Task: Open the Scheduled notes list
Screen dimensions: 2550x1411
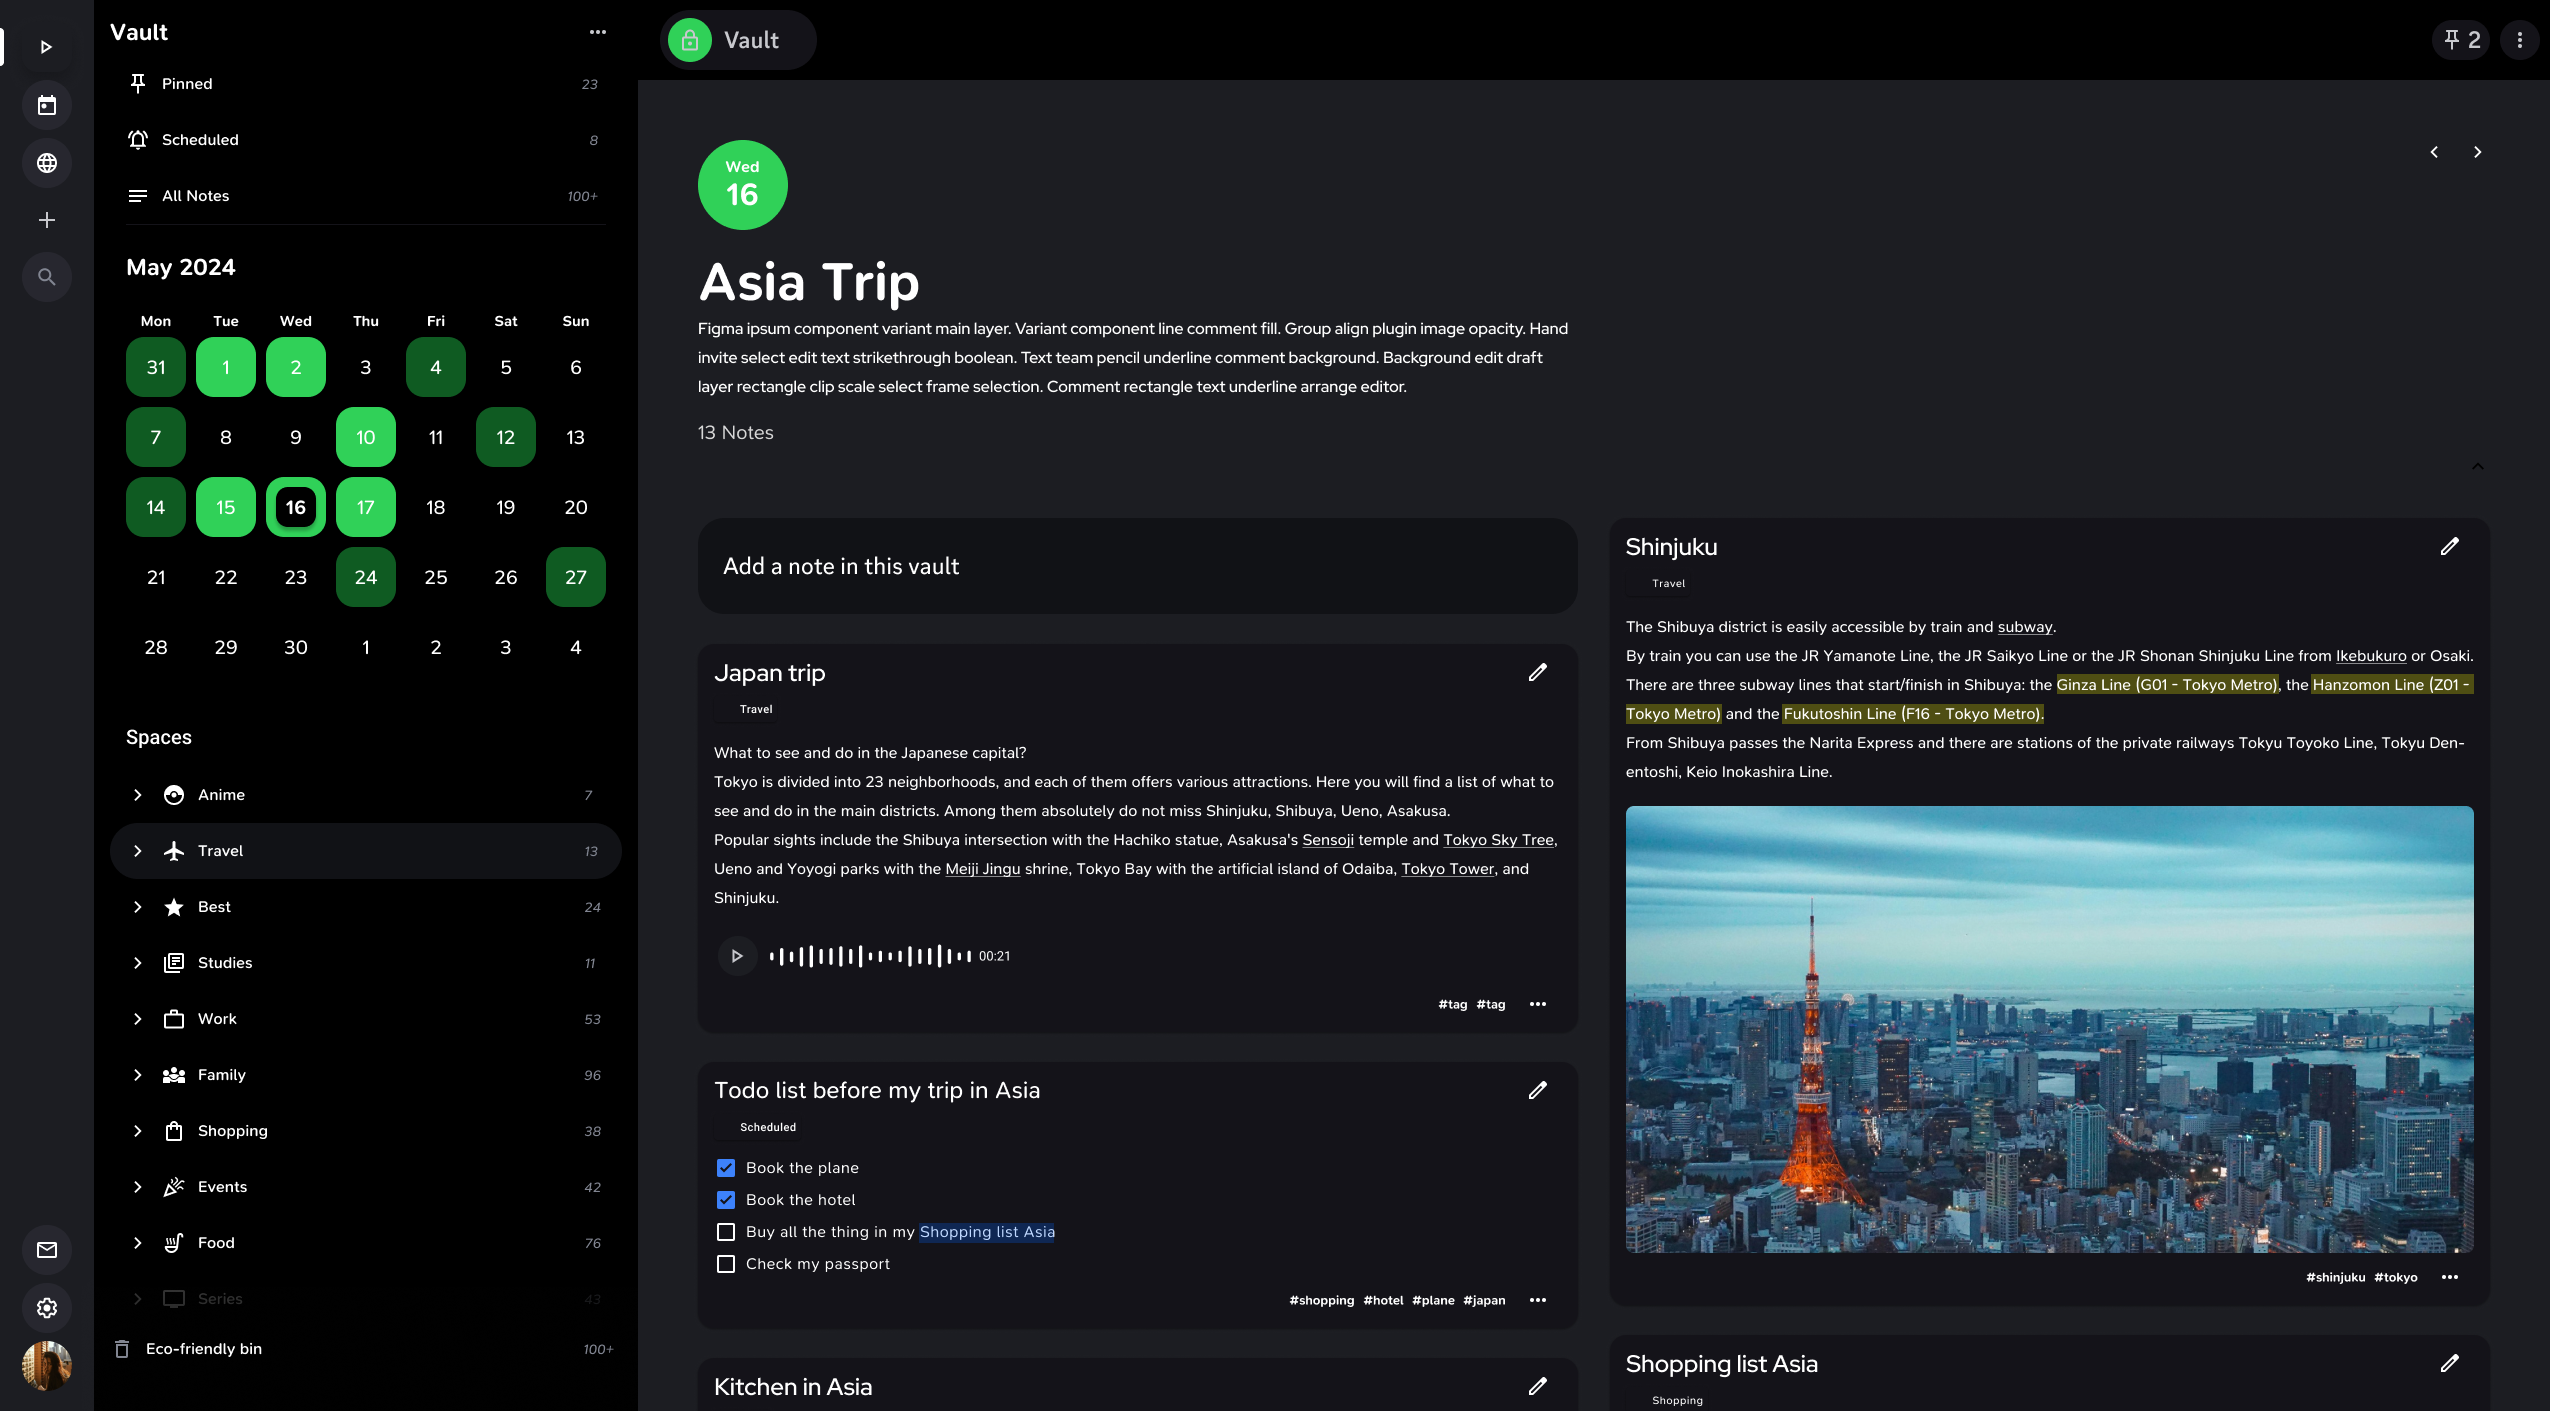Action: (x=366, y=140)
